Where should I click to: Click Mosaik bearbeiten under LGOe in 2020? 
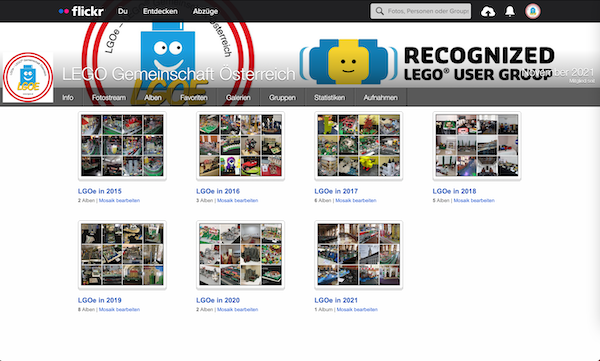tap(238, 310)
